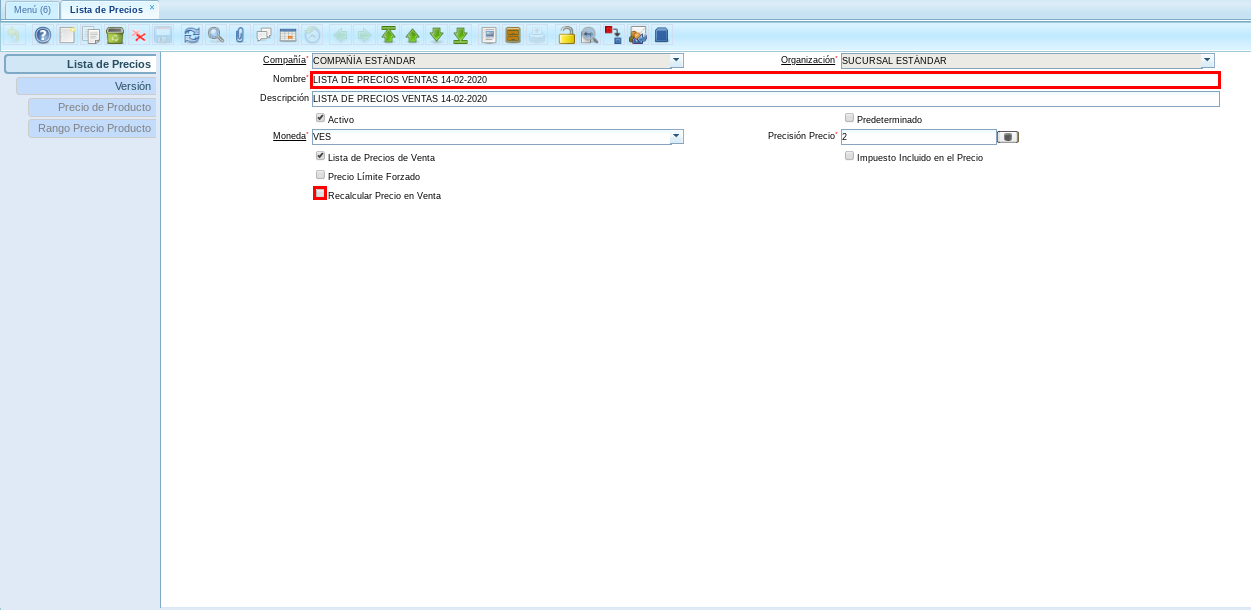Image resolution: width=1251 pixels, height=610 pixels.
Task: Go to previous record up arrow
Action: 413,35
